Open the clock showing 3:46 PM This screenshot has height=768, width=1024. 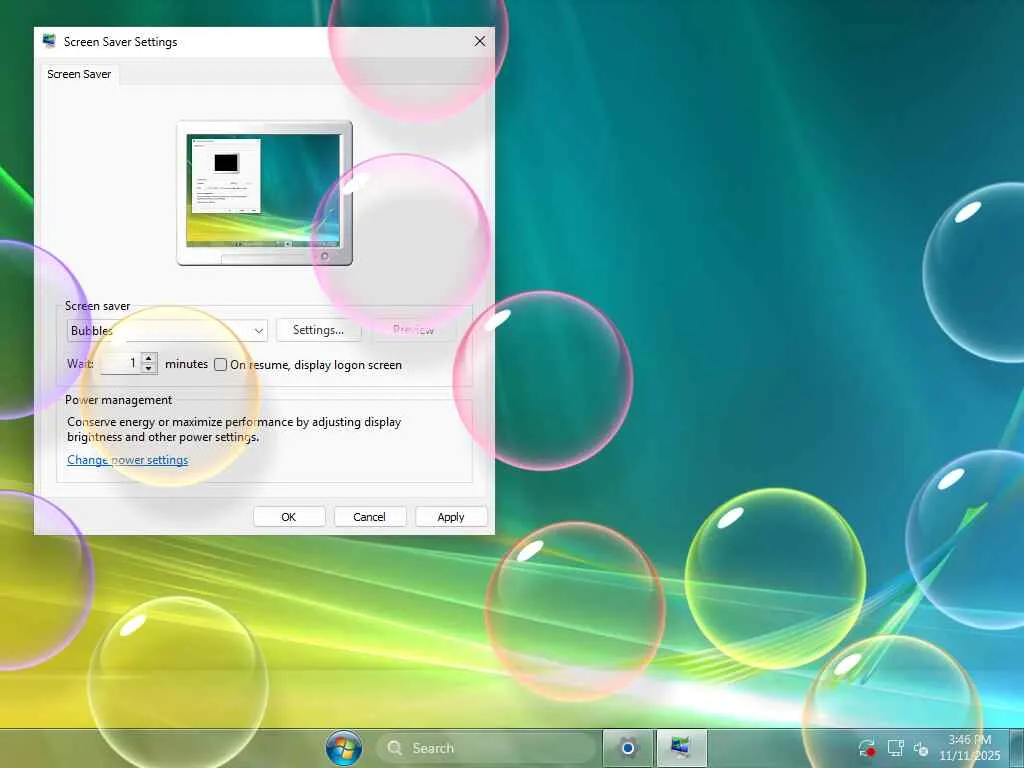point(970,748)
